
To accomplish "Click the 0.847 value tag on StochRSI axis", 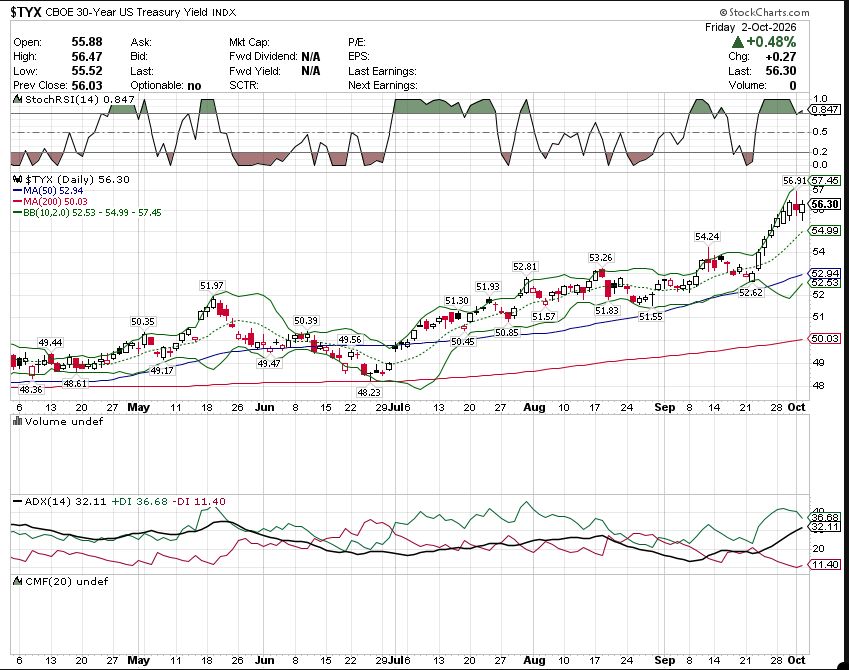I will [825, 109].
